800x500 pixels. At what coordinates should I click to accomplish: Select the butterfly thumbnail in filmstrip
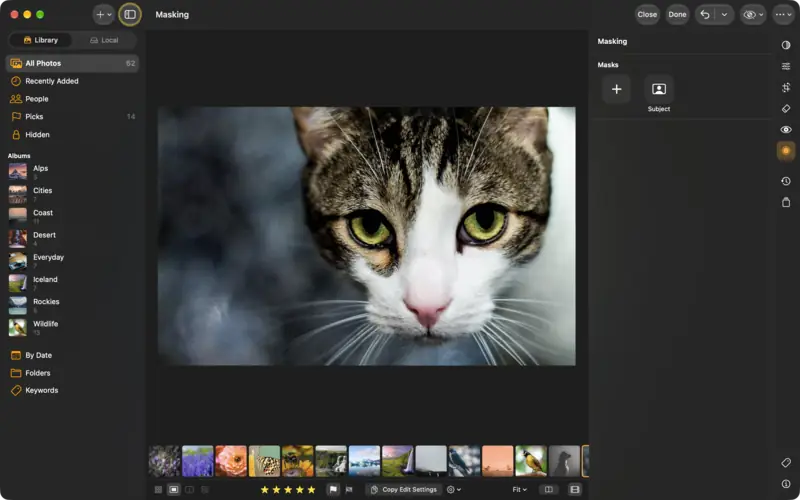coord(264,461)
